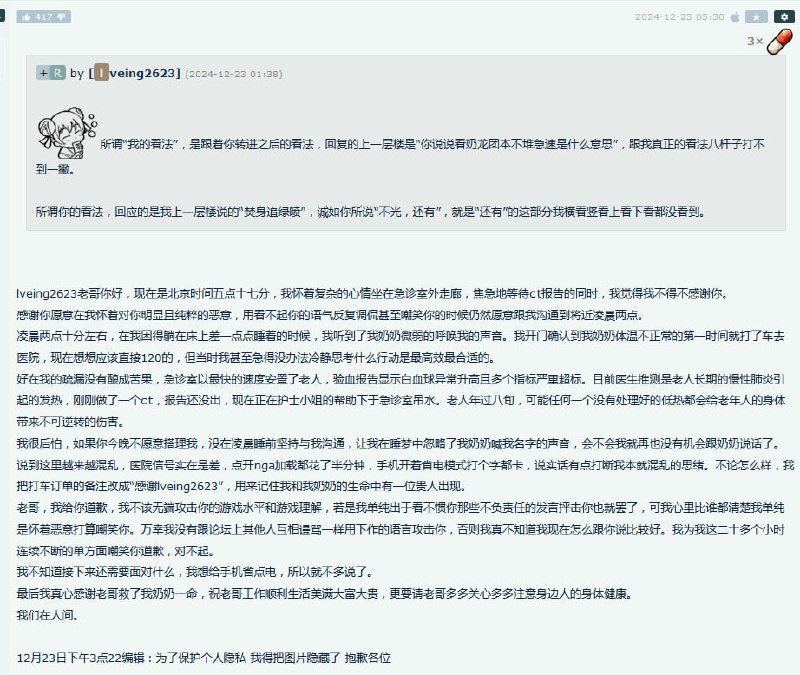Click the line starting '最后我真心感谢老哥'
Screen dimensions: 800x675
(x=324, y=593)
